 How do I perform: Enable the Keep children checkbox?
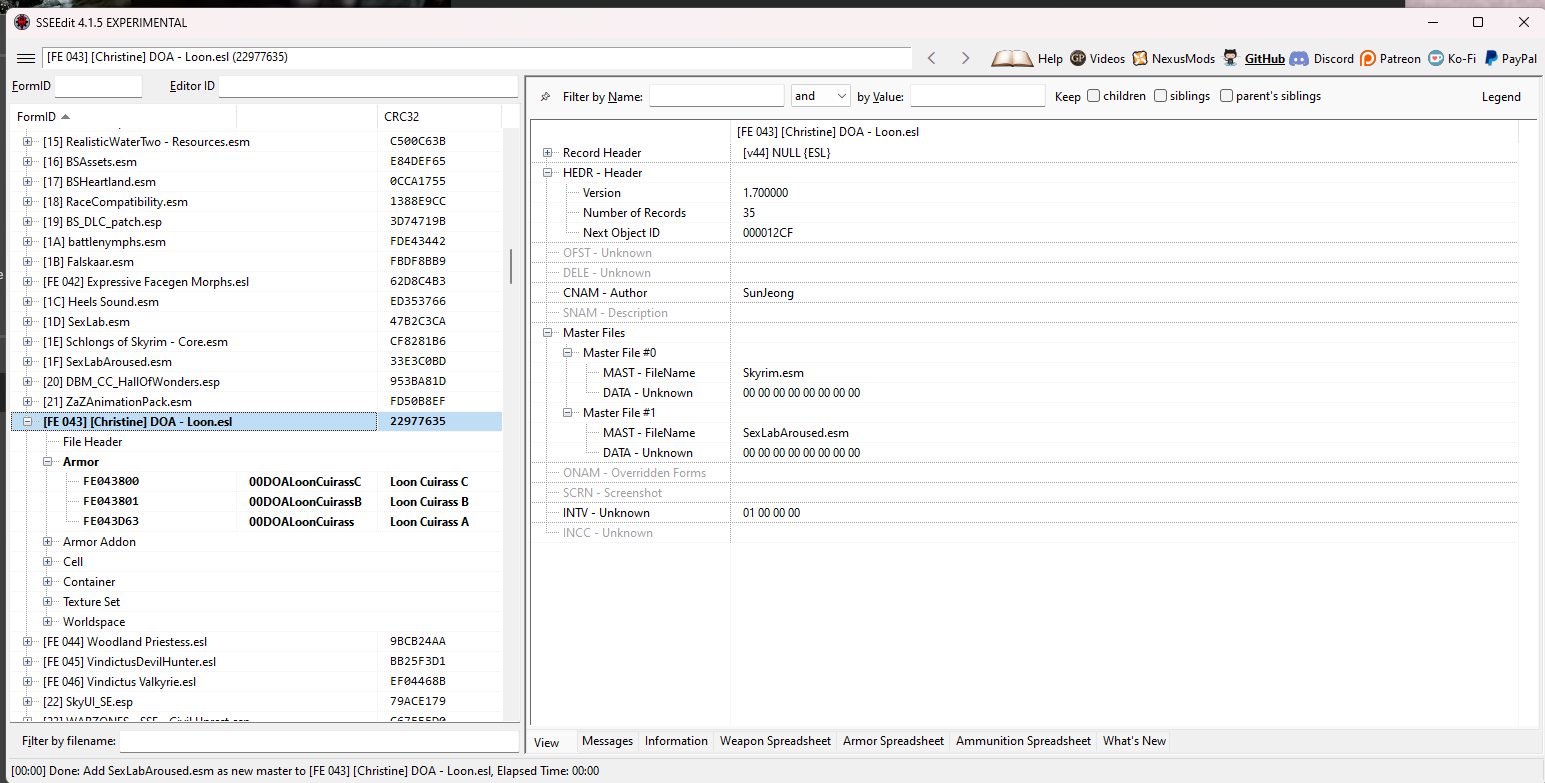pos(1094,96)
